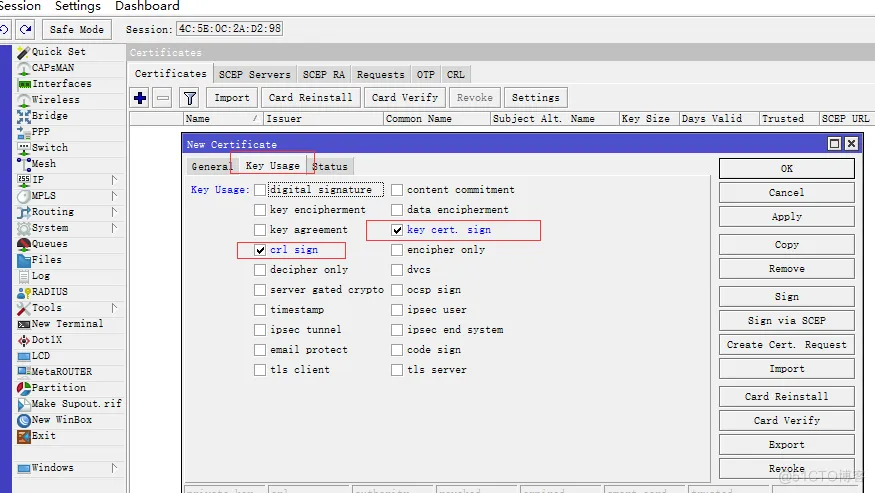Open the RADIUS sidebar entry

point(50,292)
